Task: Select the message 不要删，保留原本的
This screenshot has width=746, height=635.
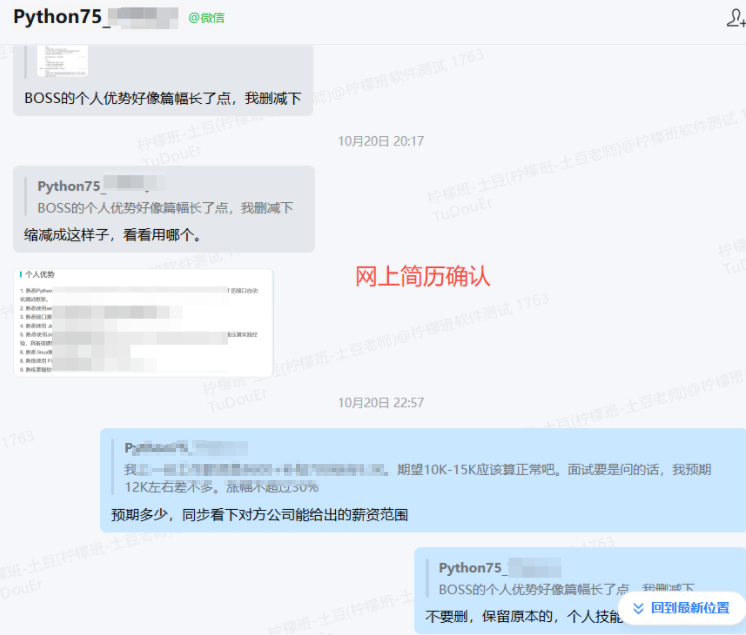Action: [520, 615]
